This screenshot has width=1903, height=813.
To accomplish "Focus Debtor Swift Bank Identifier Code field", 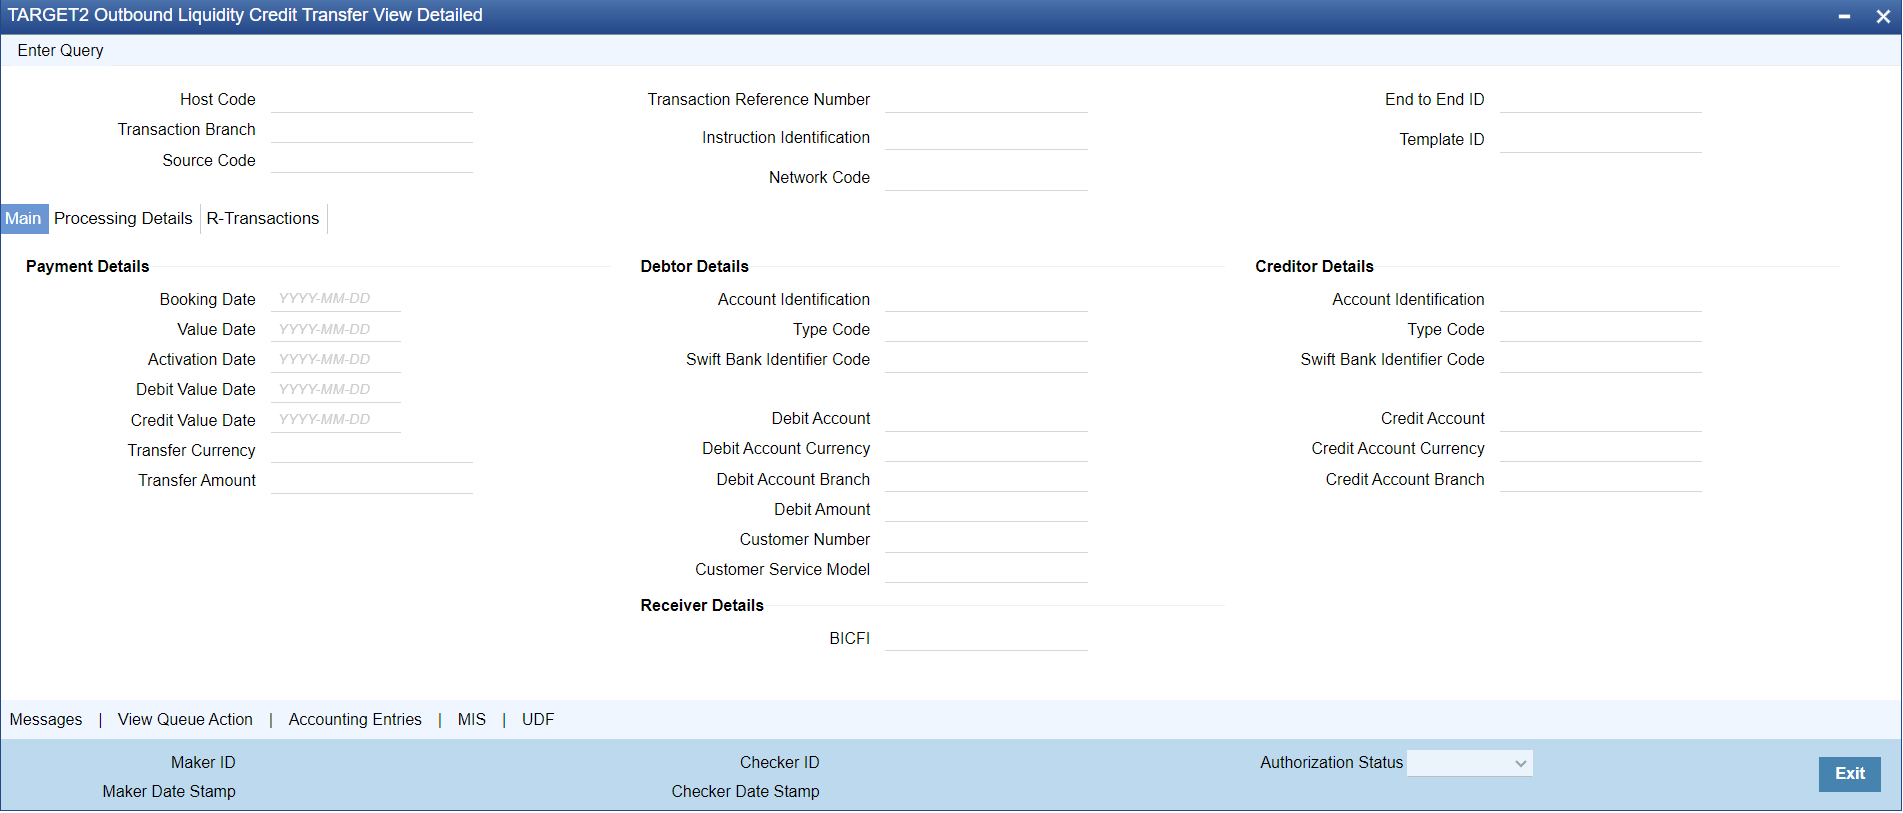I will 986,360.
